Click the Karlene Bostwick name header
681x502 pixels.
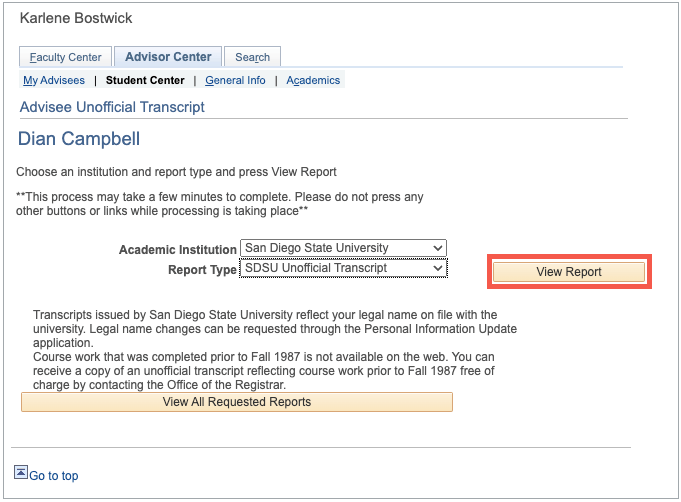[x=76, y=19]
